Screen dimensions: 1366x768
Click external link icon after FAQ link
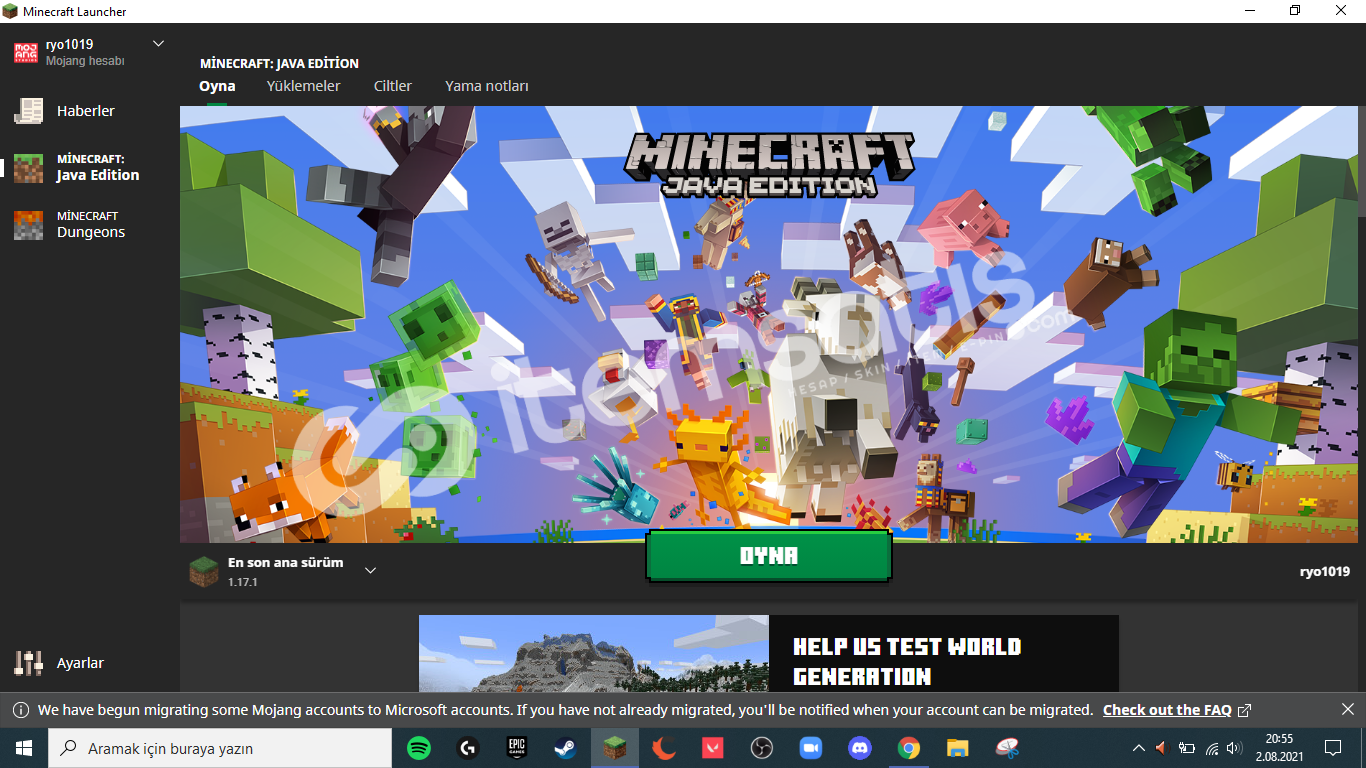coord(1245,710)
